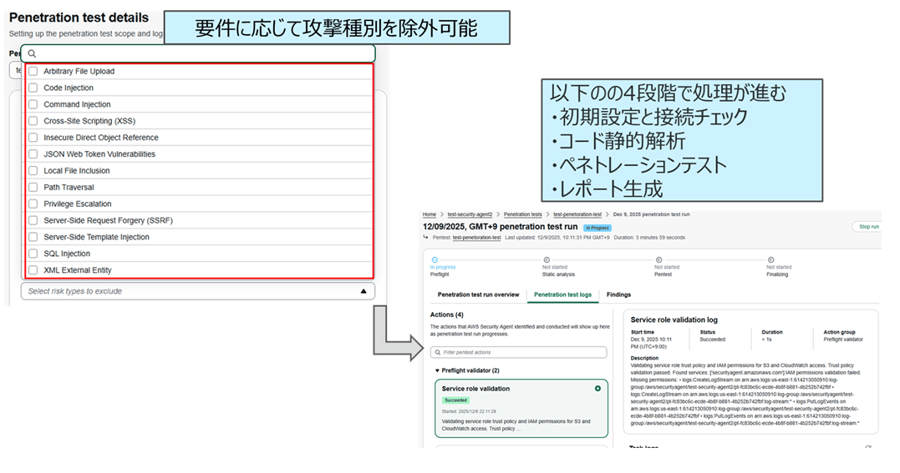Select the Server-Side Request Forgery (SSRF) checkbox

point(34,221)
